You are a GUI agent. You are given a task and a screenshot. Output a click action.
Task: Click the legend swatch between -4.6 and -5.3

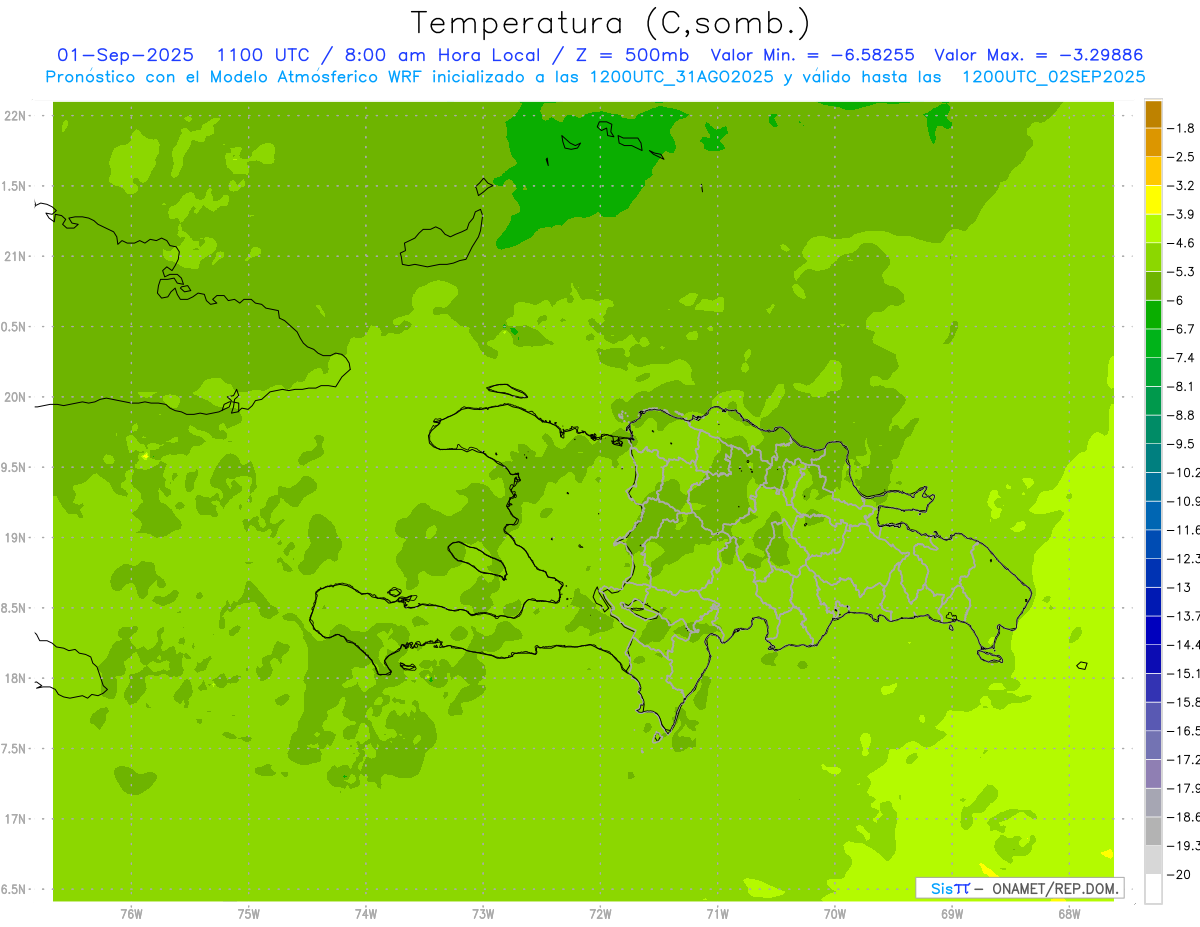click(1153, 258)
